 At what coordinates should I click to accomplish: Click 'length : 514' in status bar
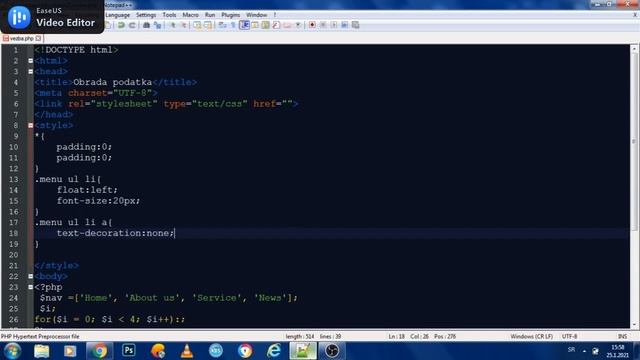[x=300, y=337]
